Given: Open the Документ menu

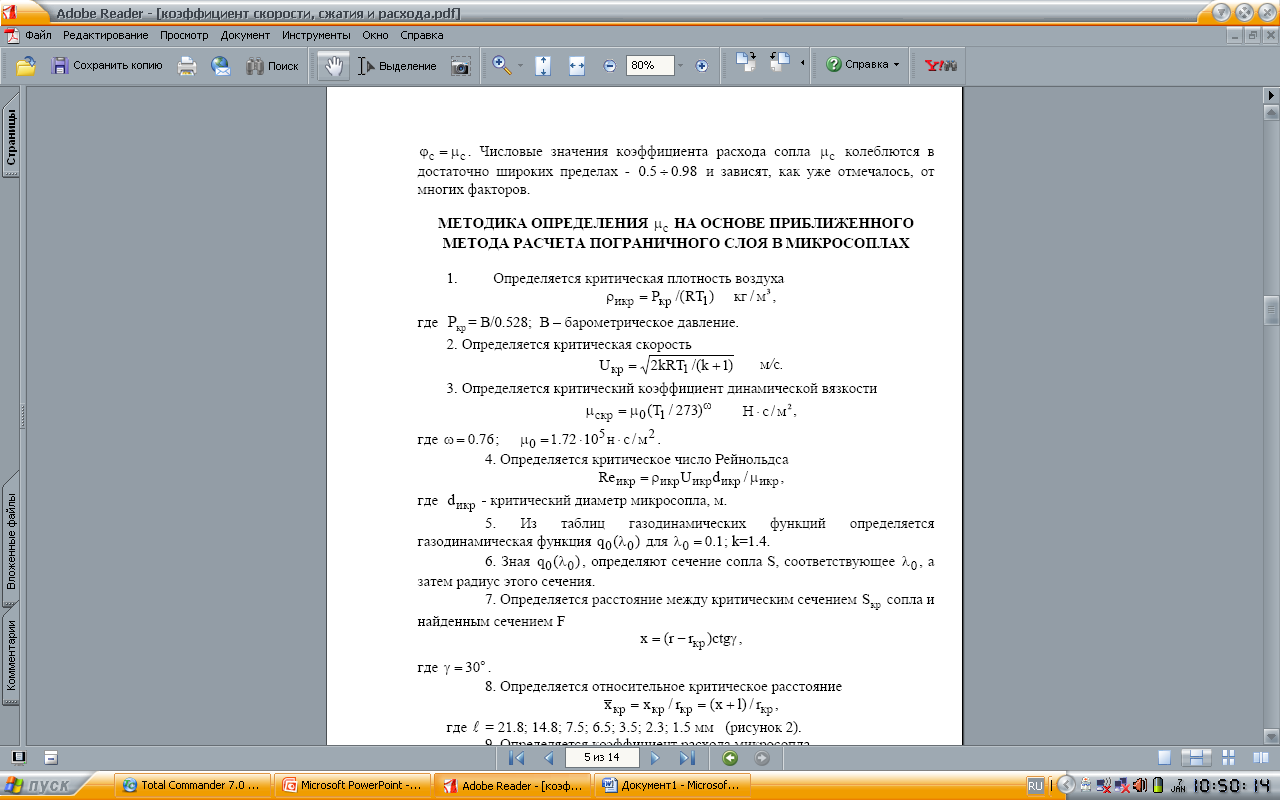Looking at the screenshot, I should [245, 35].
